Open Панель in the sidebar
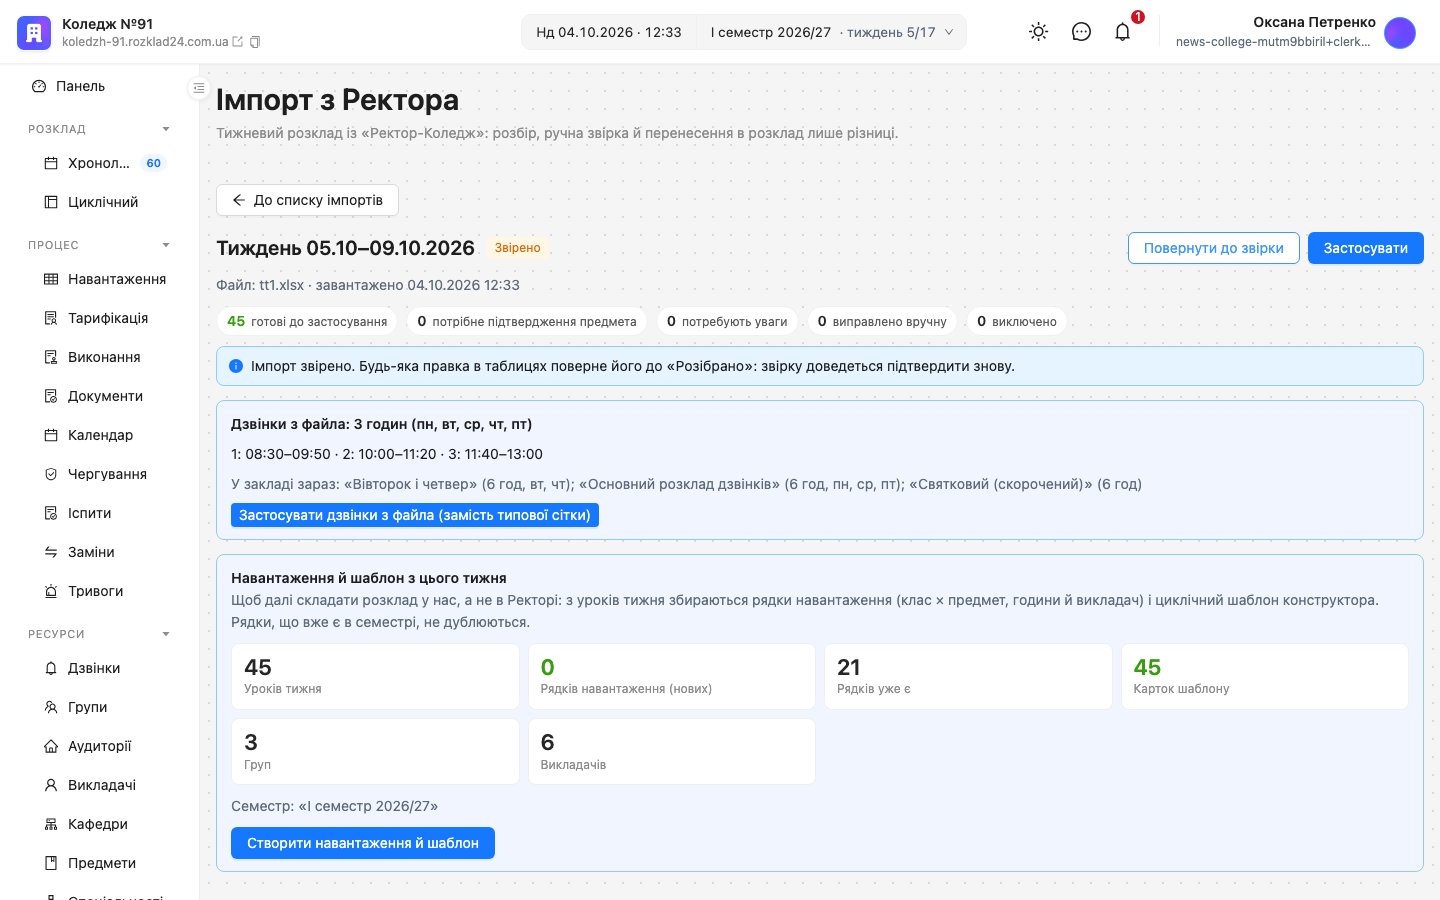 coord(100,86)
